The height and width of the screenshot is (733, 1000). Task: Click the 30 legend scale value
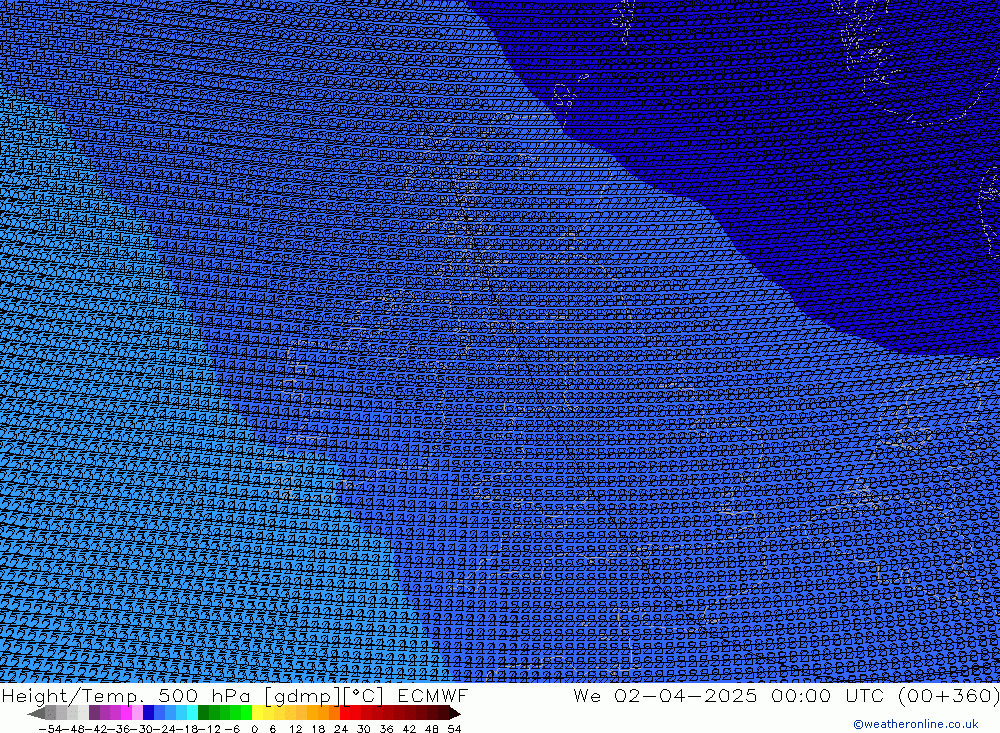pyautogui.click(x=364, y=729)
